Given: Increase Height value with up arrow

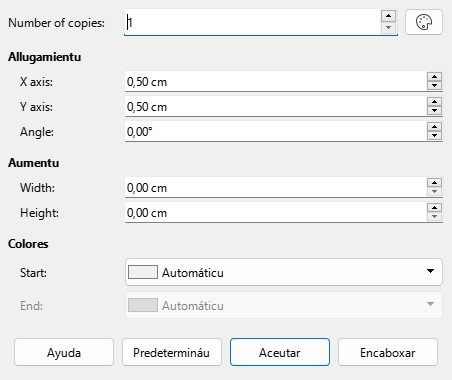Looking at the screenshot, I should click(x=434, y=208).
